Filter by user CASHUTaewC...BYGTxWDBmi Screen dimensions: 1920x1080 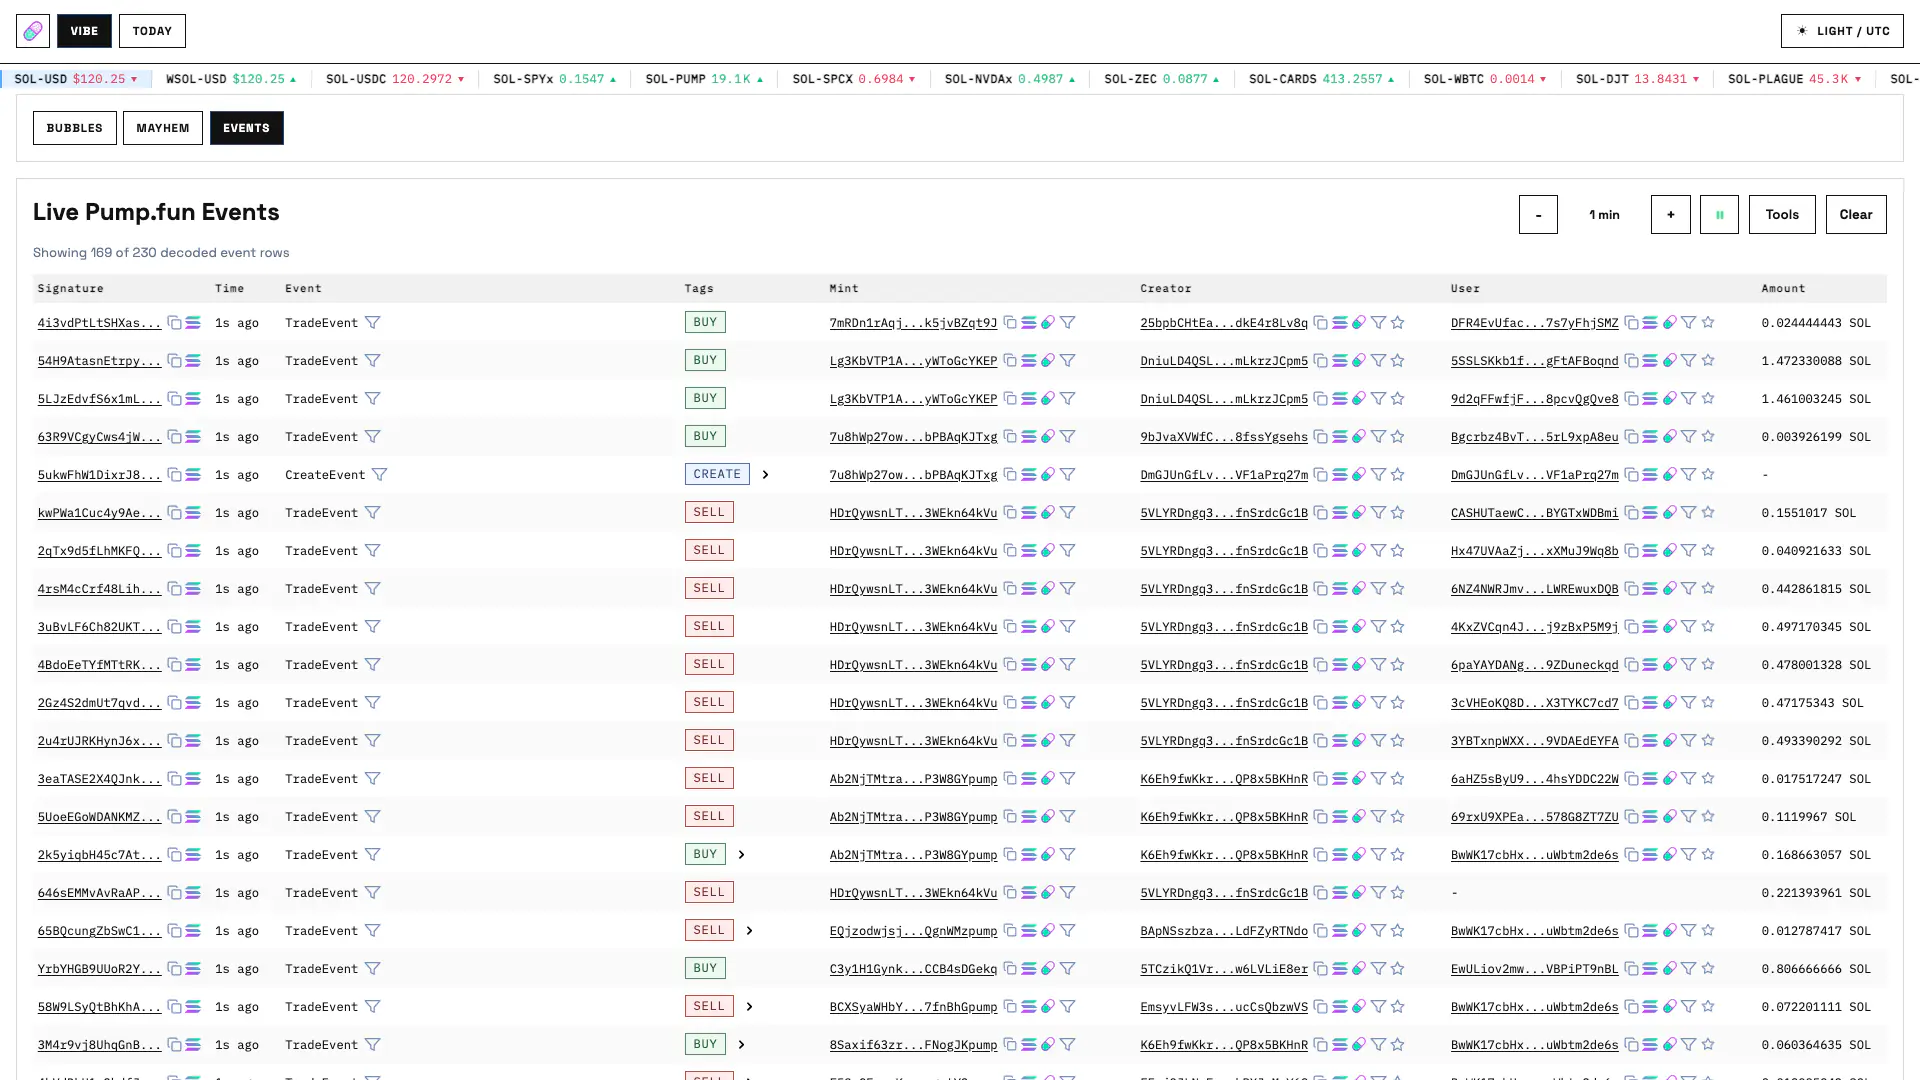[x=1689, y=513]
